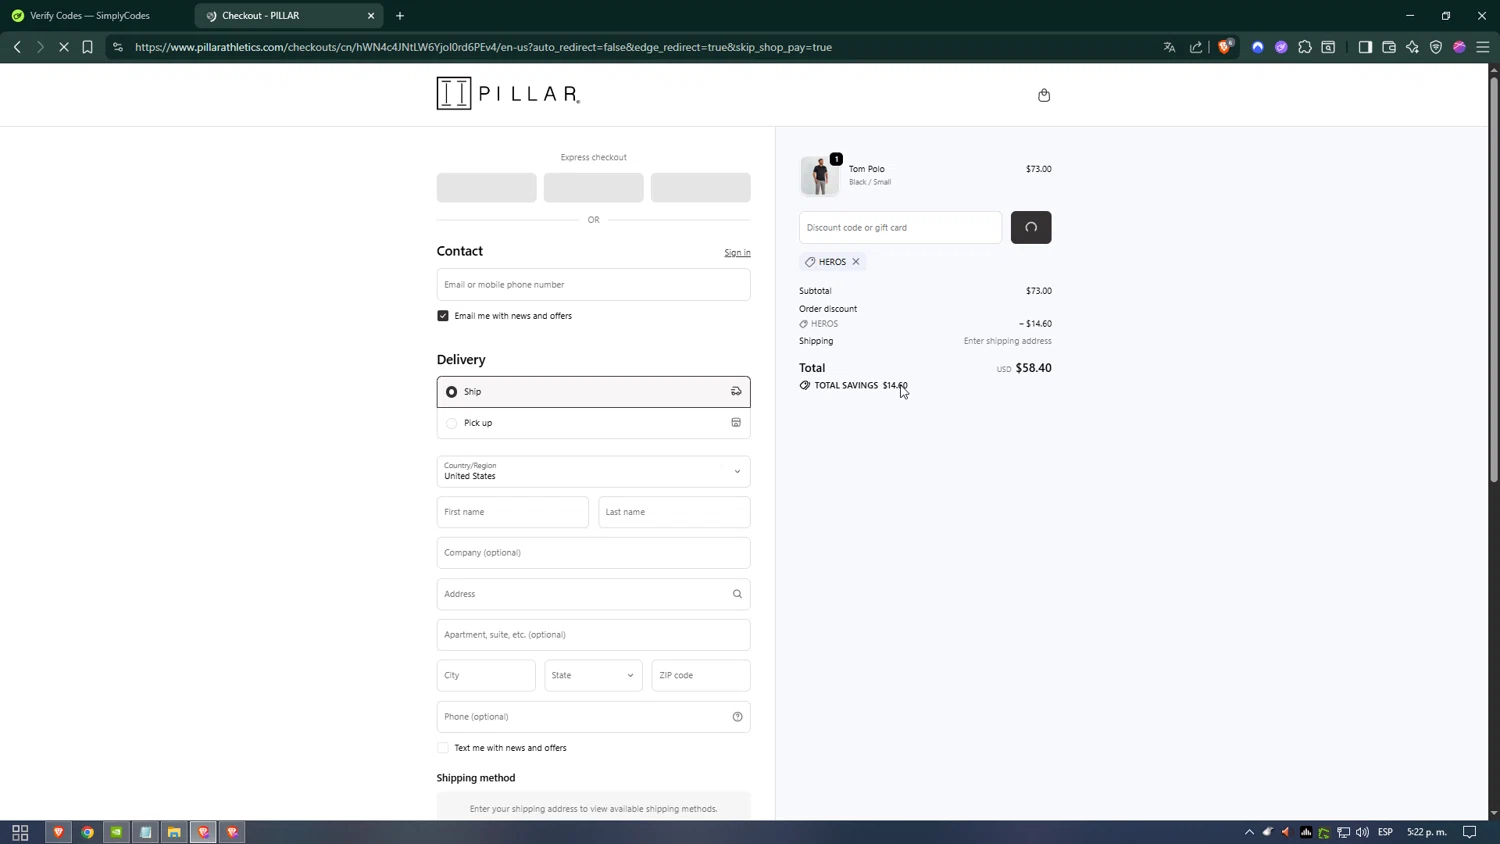Click the phone field help icon
Viewport: 1500px width, 844px height.
point(737,717)
